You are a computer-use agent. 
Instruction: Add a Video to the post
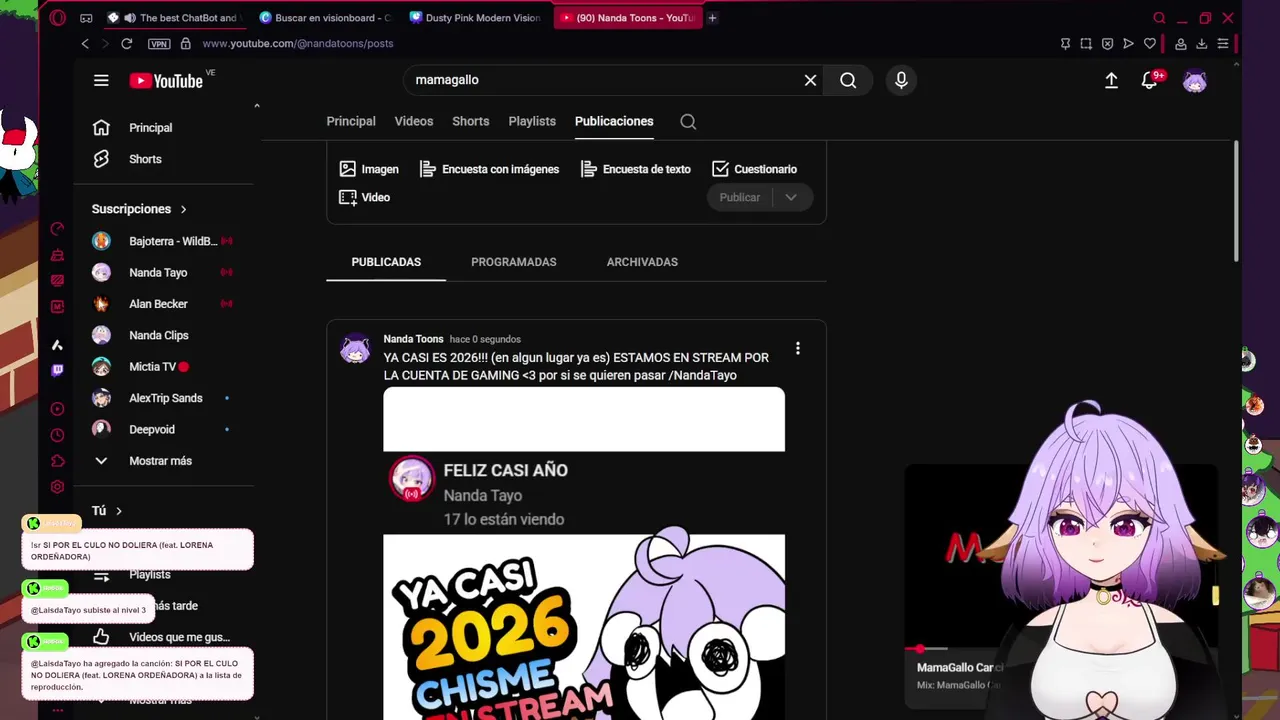365,197
